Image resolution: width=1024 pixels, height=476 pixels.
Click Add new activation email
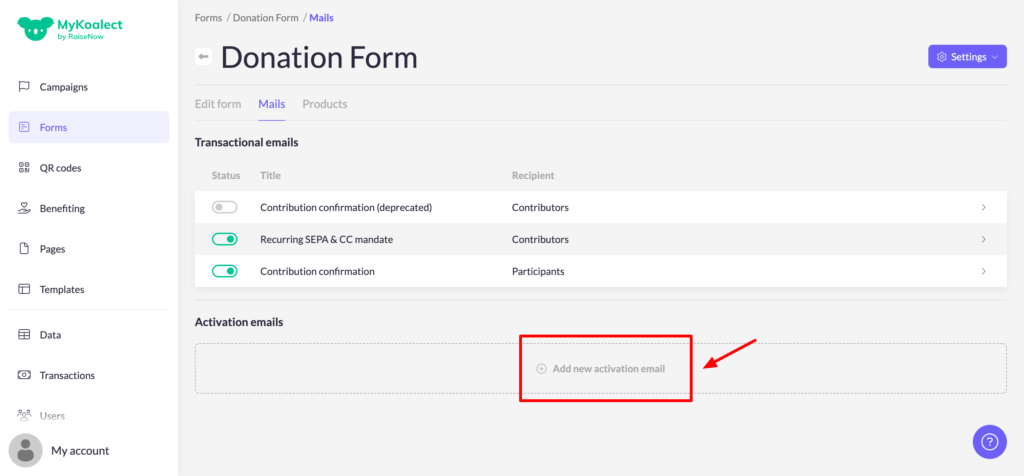coord(601,369)
